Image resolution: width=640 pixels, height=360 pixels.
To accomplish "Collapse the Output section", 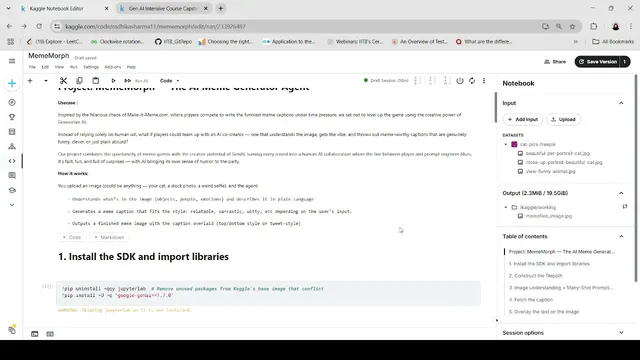I will coord(621,193).
